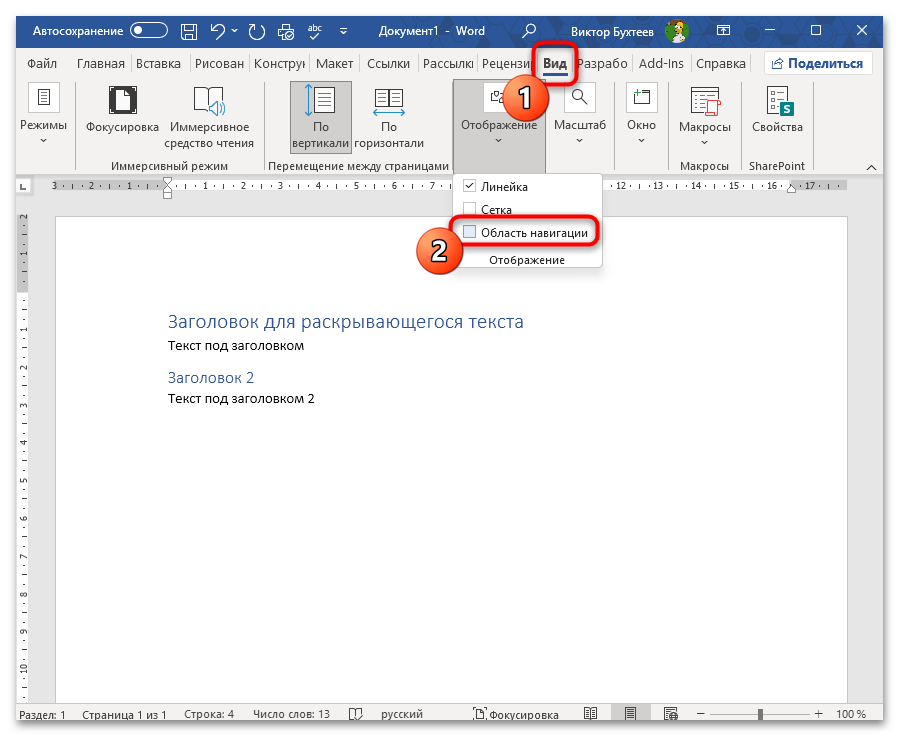Click the zoom slider in status bar
The height and width of the screenshot is (736, 899).
(x=761, y=715)
